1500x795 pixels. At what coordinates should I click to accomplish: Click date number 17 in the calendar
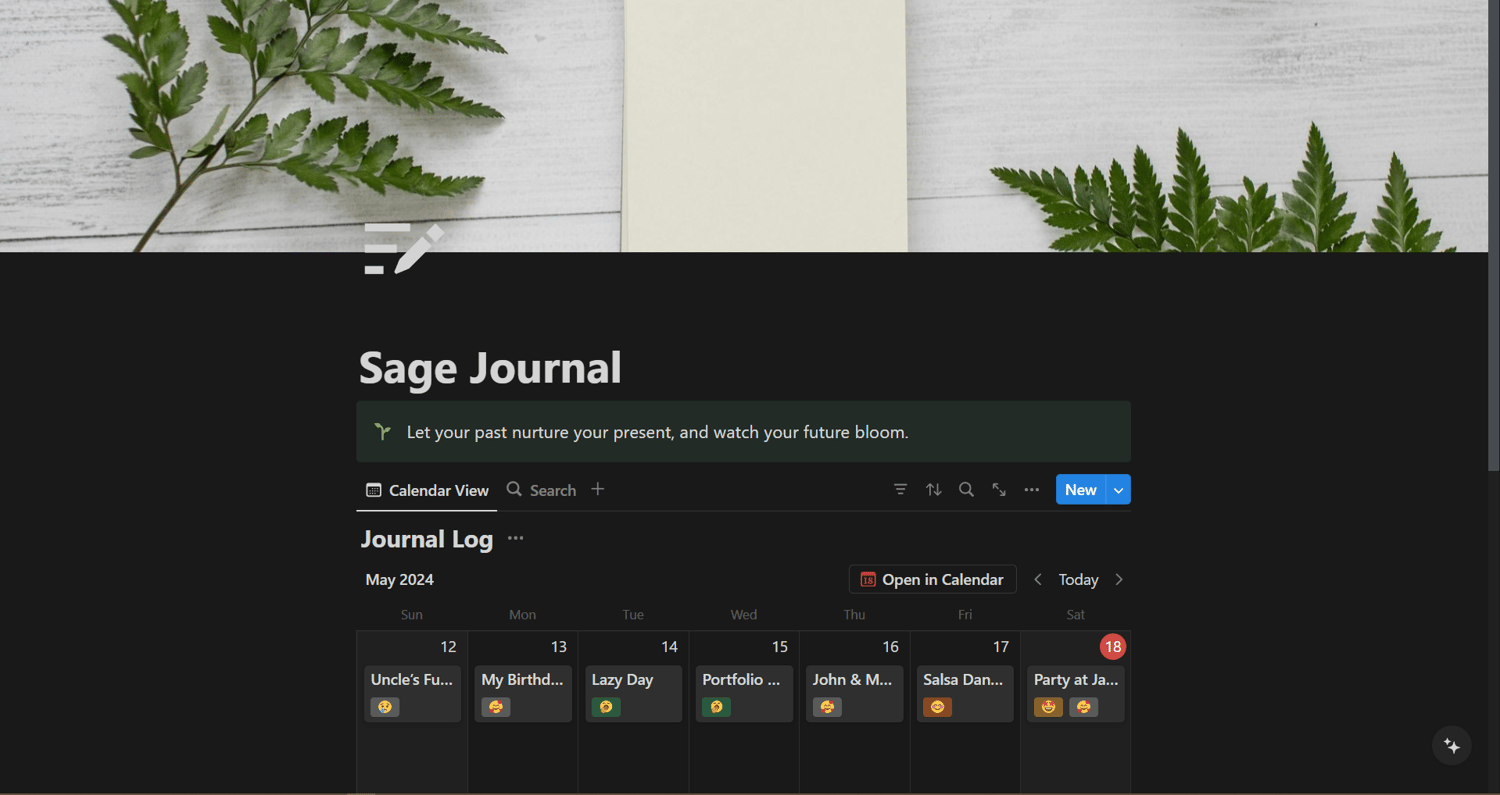[x=1001, y=647]
